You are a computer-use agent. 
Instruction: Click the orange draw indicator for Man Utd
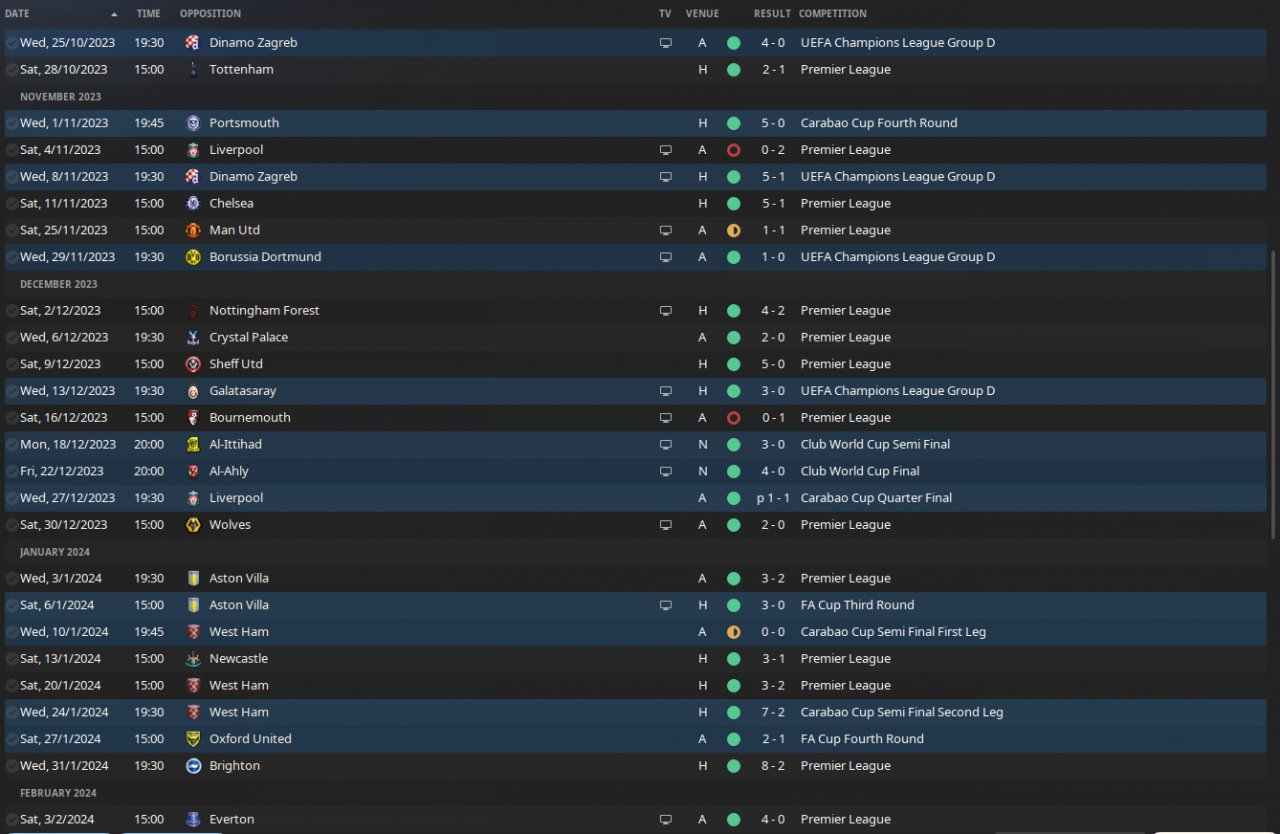(733, 230)
